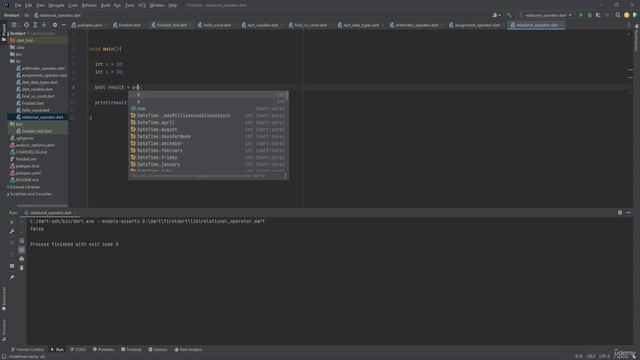Screen dimensions: 640x360
Task: Open Version Control tool window button
Action: [27, 349]
